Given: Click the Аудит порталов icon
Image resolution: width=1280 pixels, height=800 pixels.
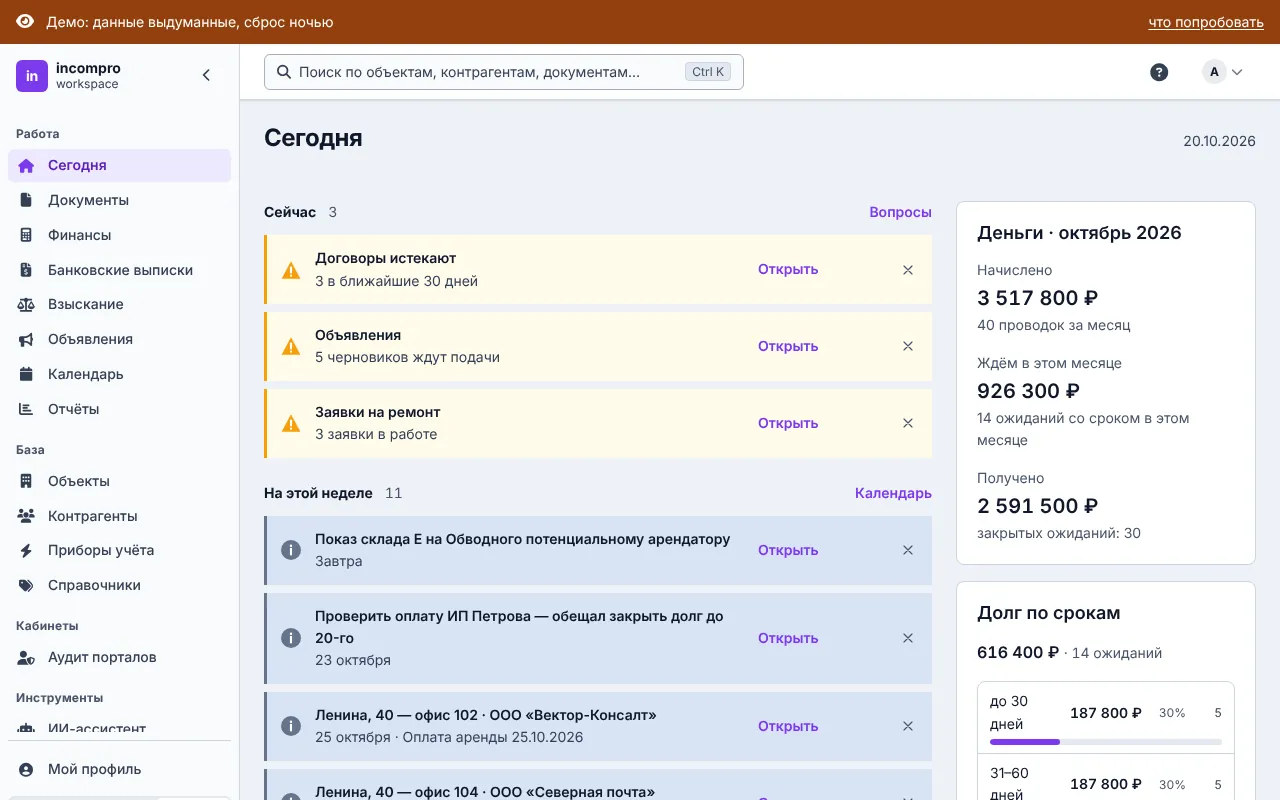Looking at the screenshot, I should coord(27,657).
